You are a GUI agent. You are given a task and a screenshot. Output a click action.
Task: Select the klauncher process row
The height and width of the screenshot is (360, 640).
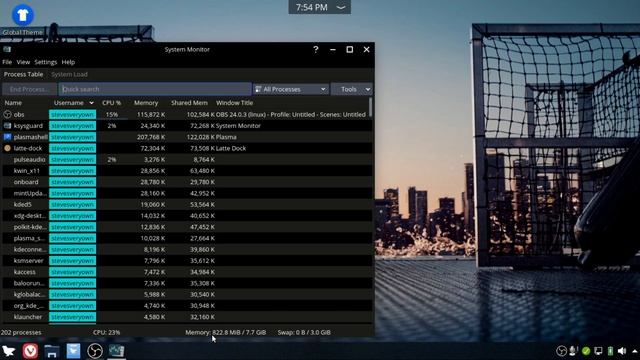coord(187,317)
